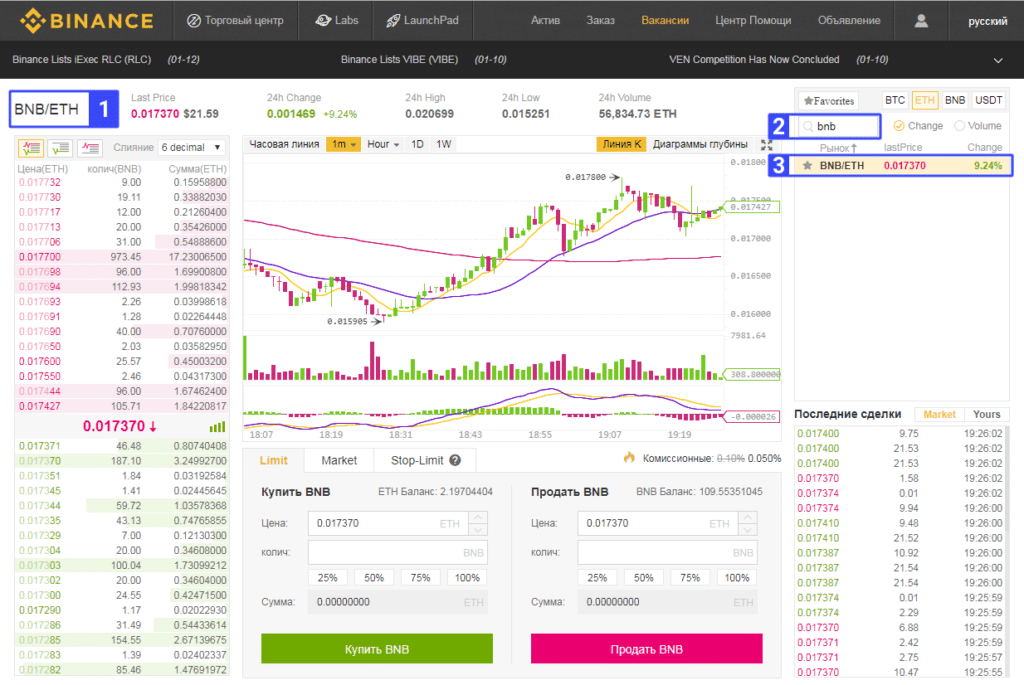Switch to Диаграммы глубины chart
The height and width of the screenshot is (685, 1024).
click(x=700, y=144)
